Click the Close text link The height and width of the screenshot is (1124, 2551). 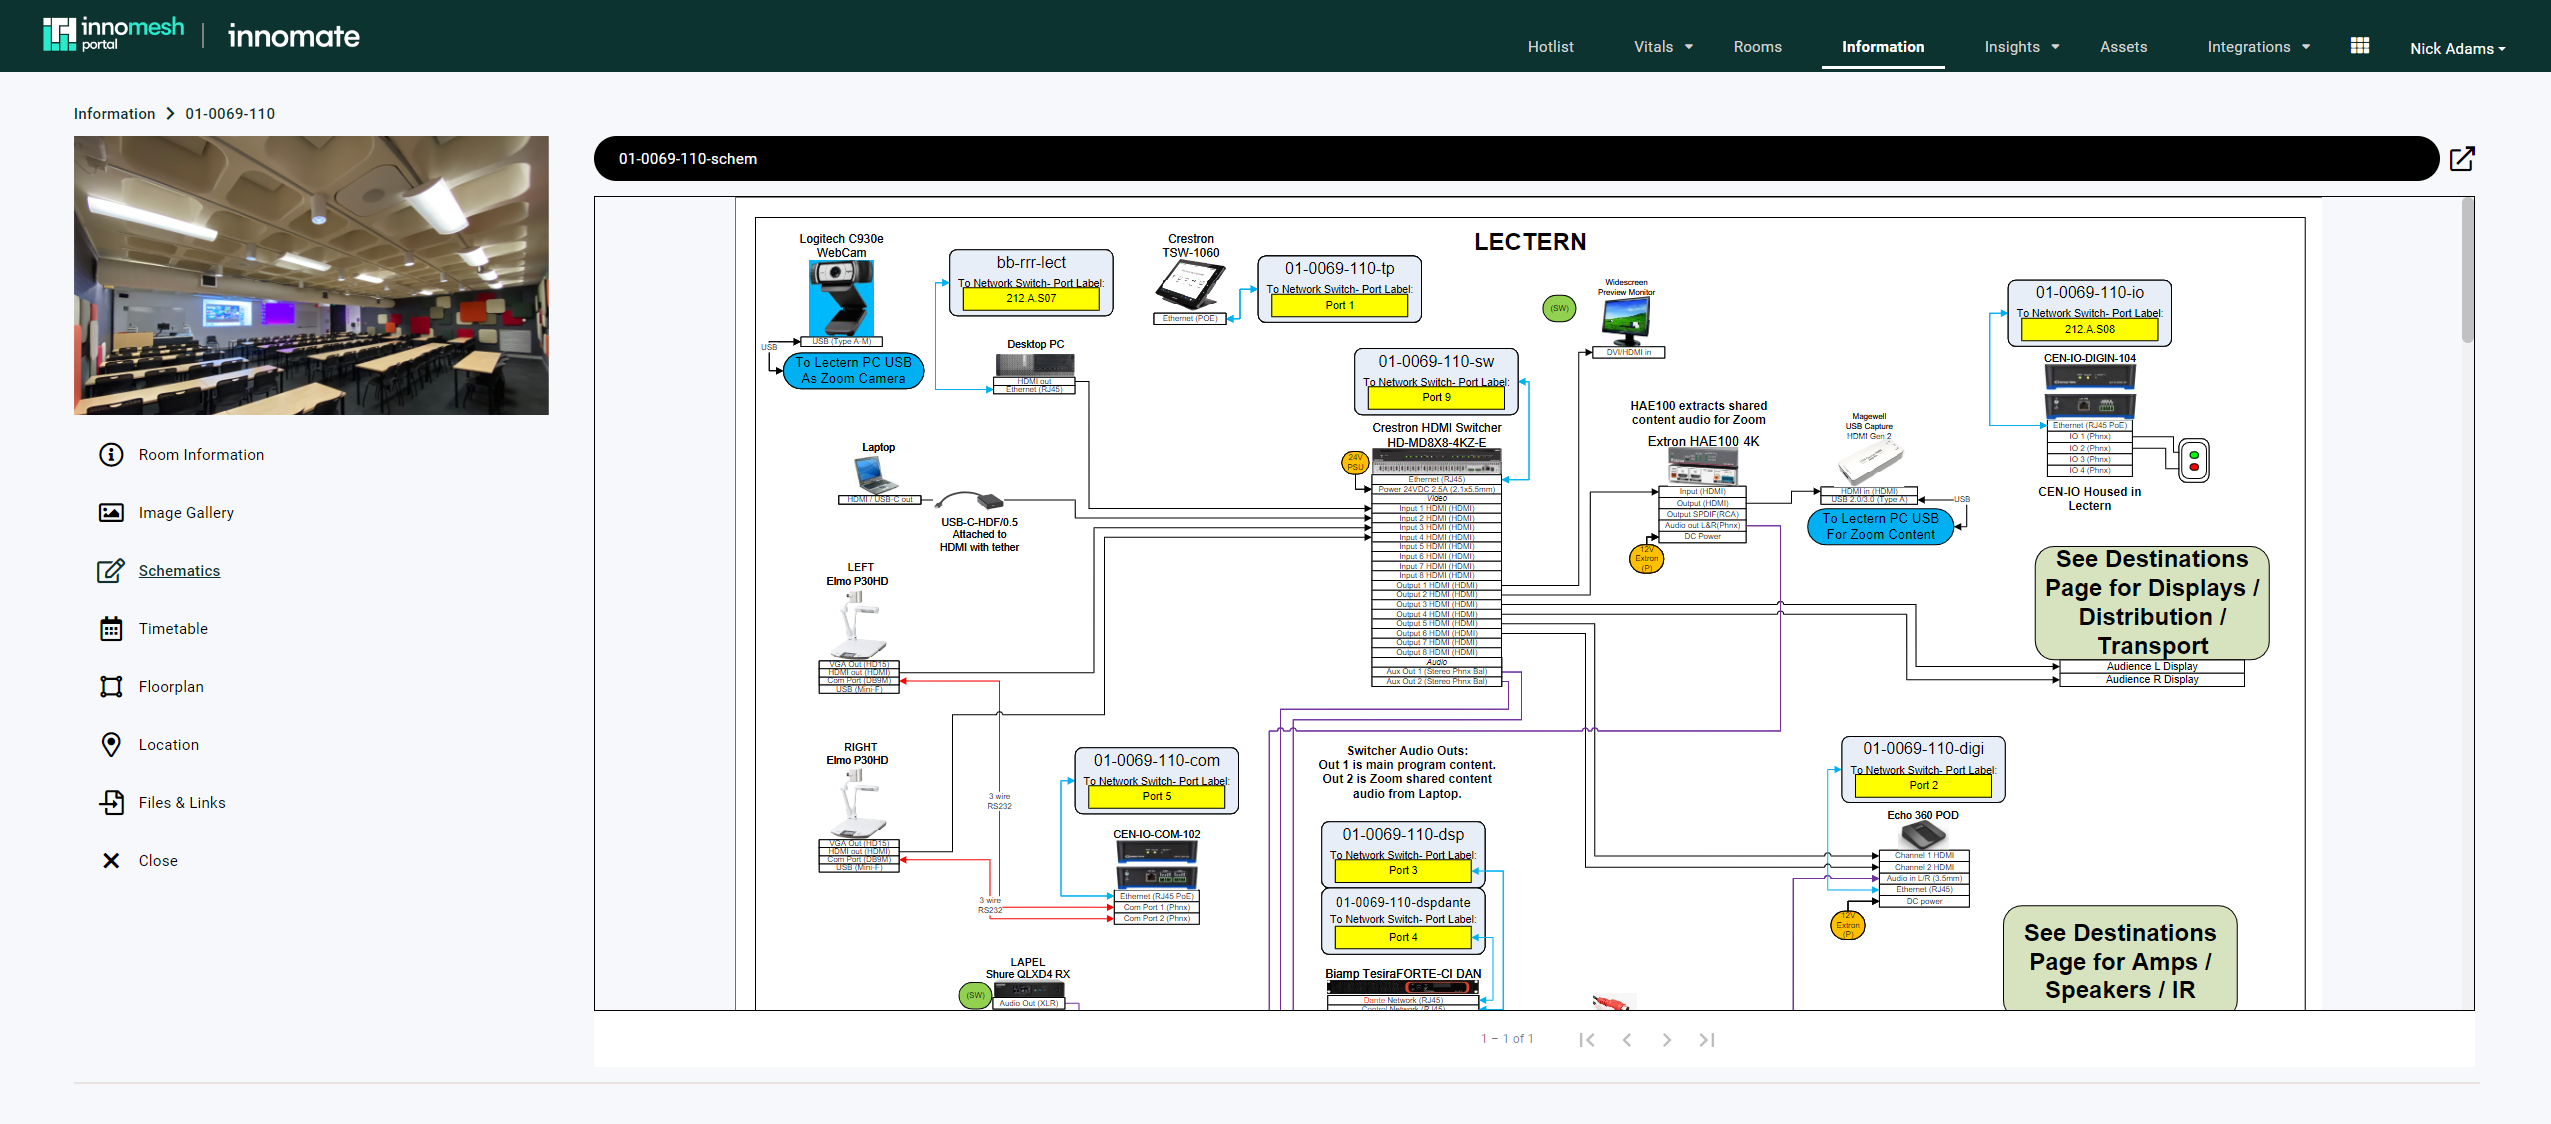pos(158,861)
